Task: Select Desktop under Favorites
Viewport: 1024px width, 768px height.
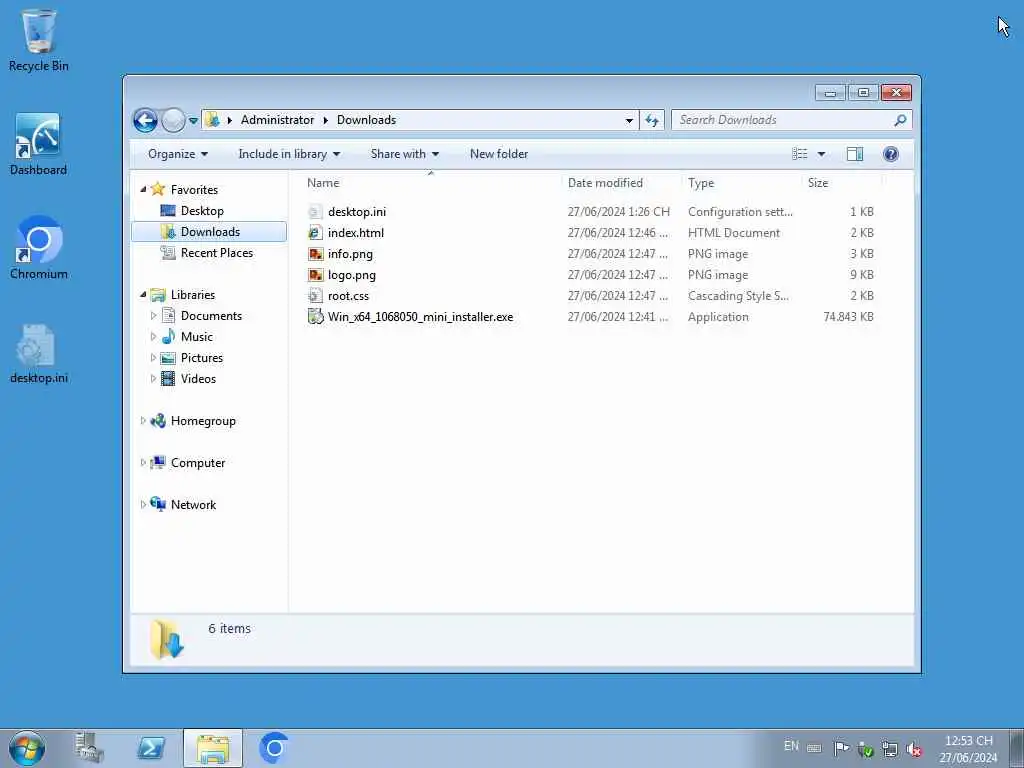Action: point(202,211)
